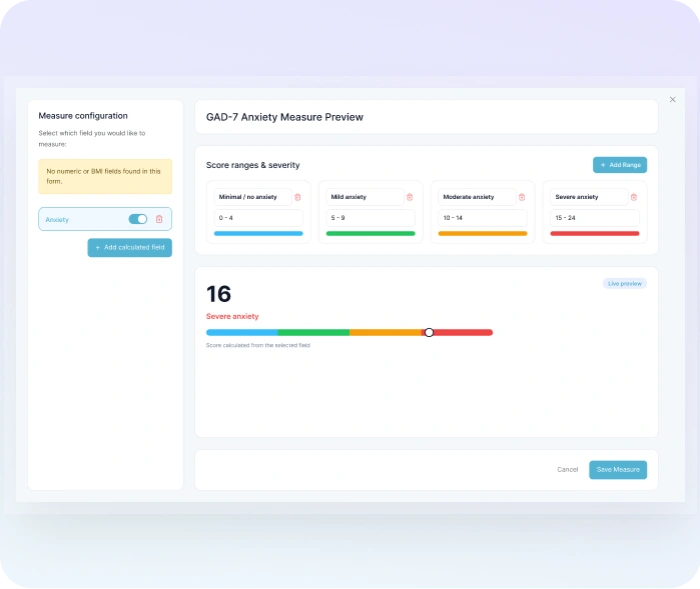Delete the Anxiety field with trash icon
Image resolution: width=700 pixels, height=589 pixels.
159,219
